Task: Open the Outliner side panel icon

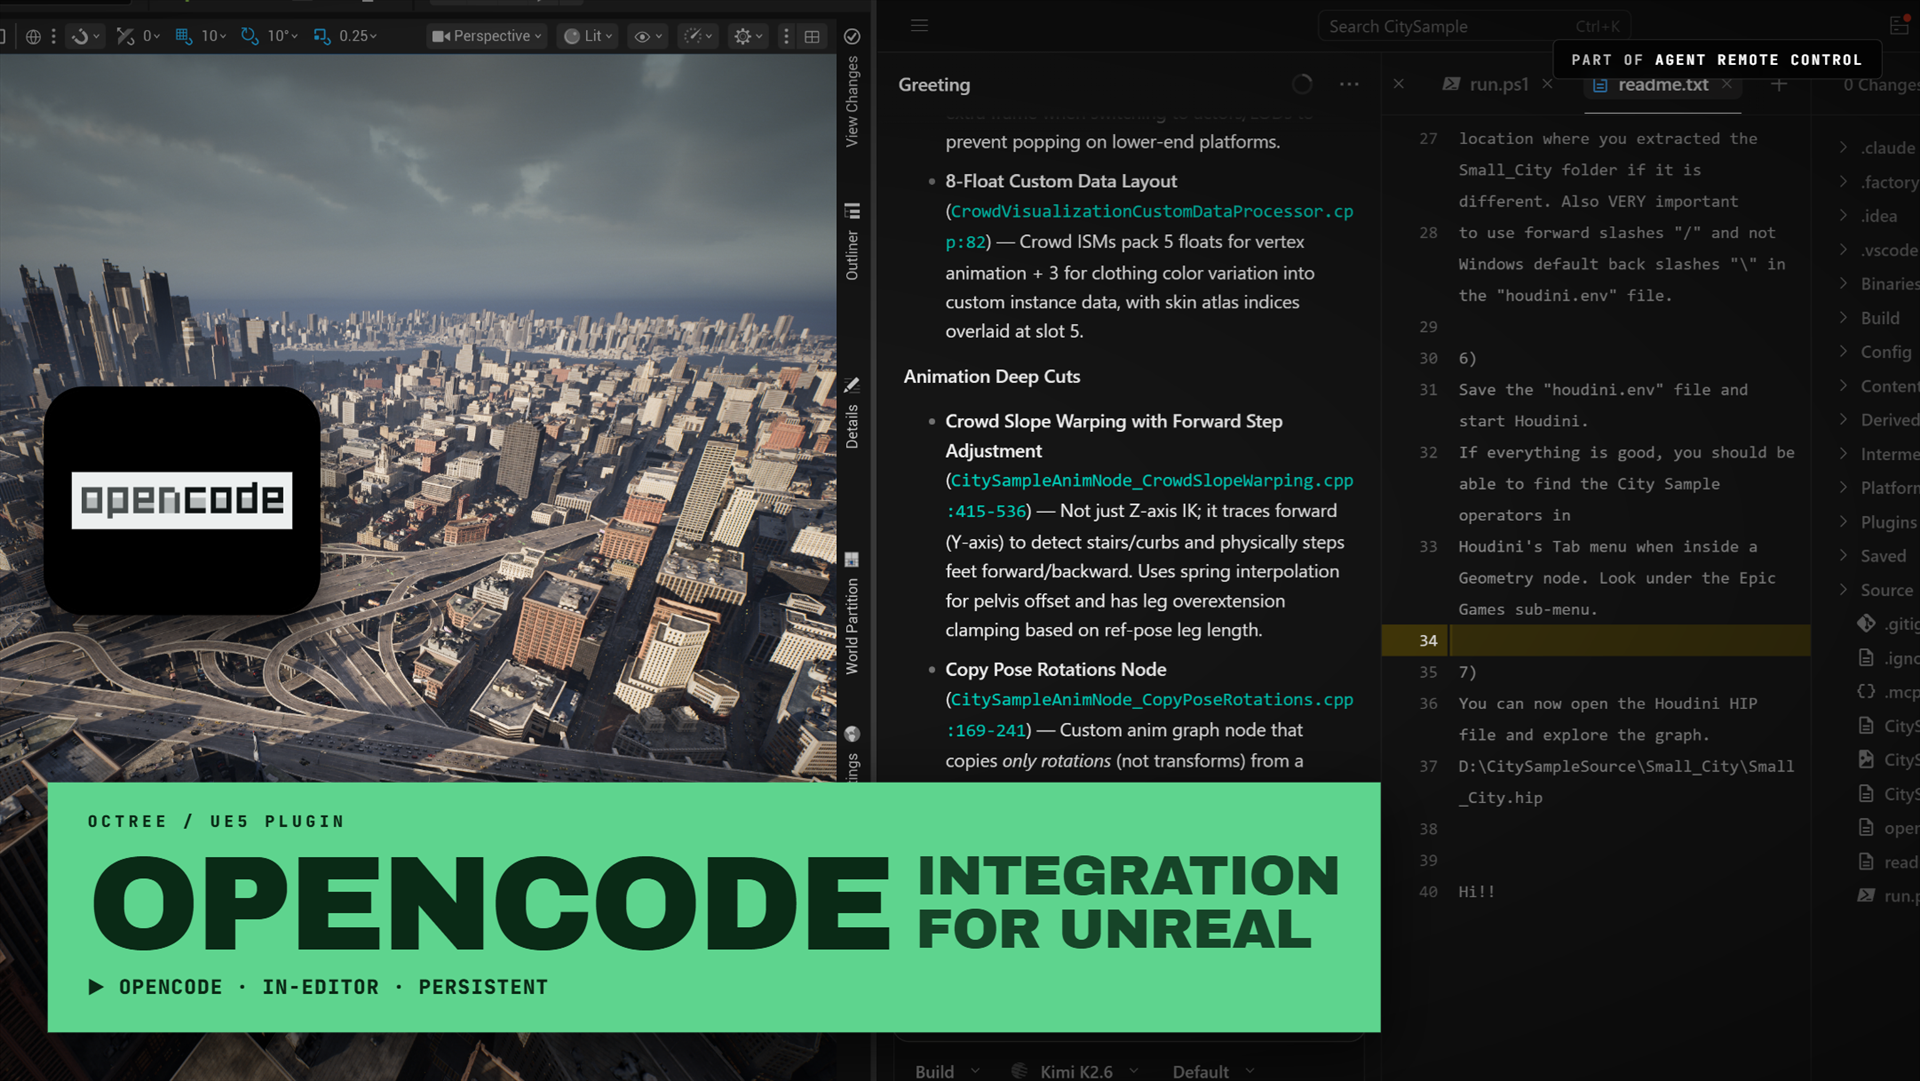Action: (x=852, y=211)
